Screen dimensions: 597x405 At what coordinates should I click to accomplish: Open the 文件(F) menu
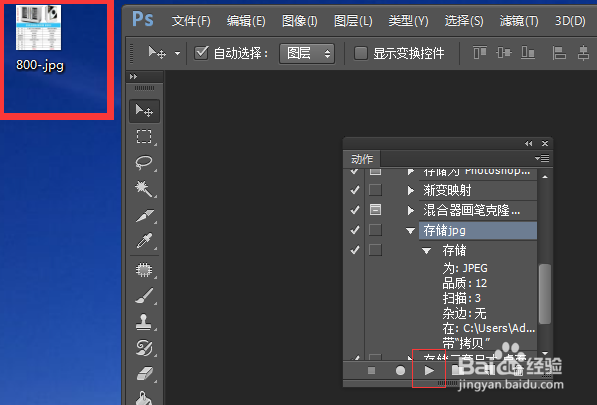coord(191,21)
